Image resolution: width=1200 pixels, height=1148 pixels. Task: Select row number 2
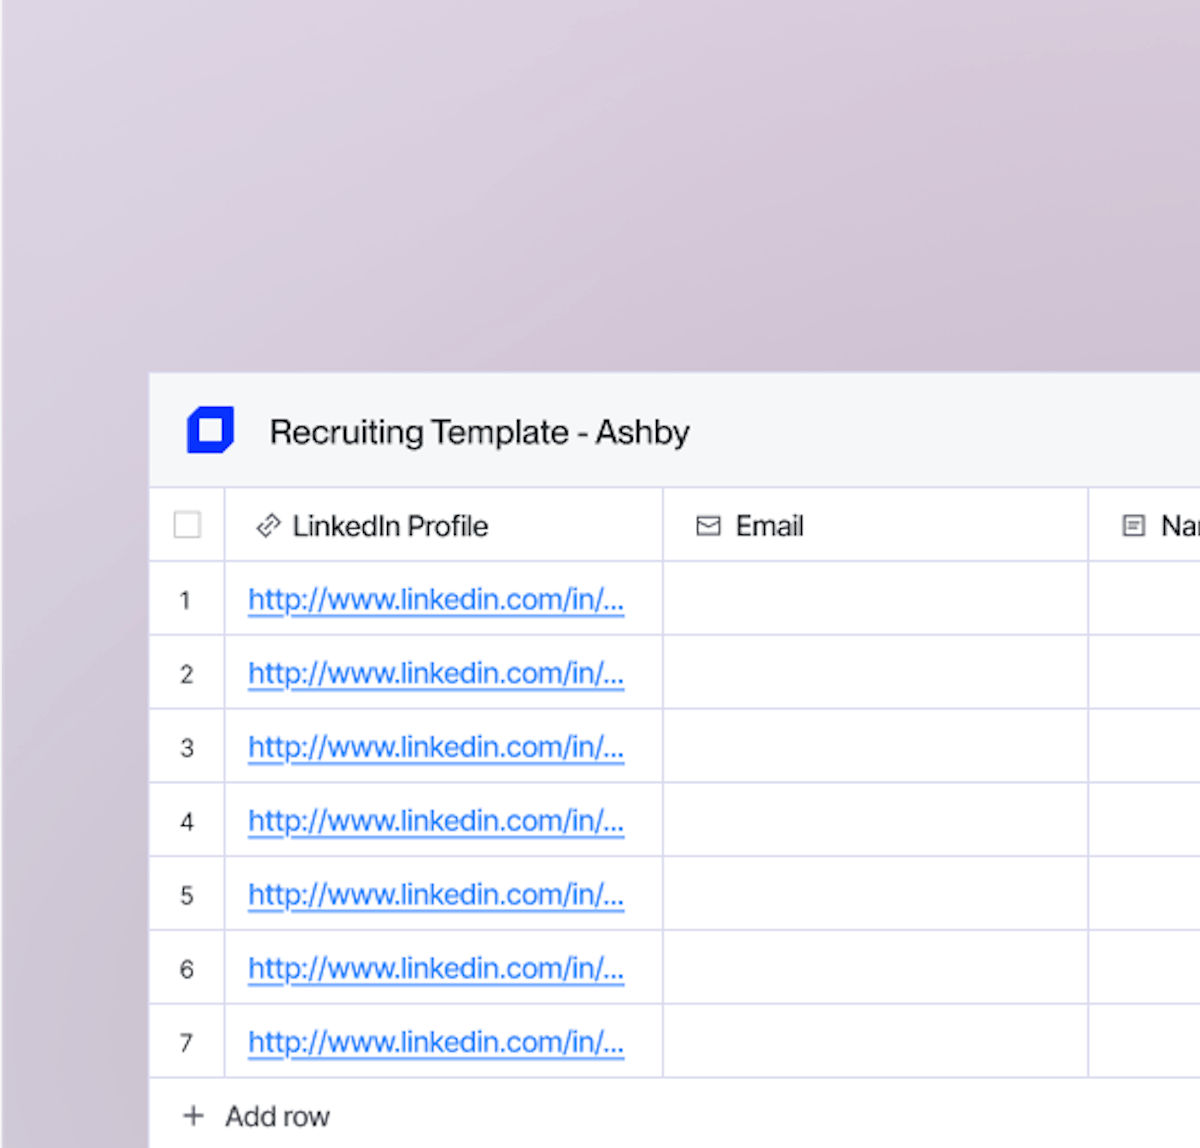click(186, 675)
